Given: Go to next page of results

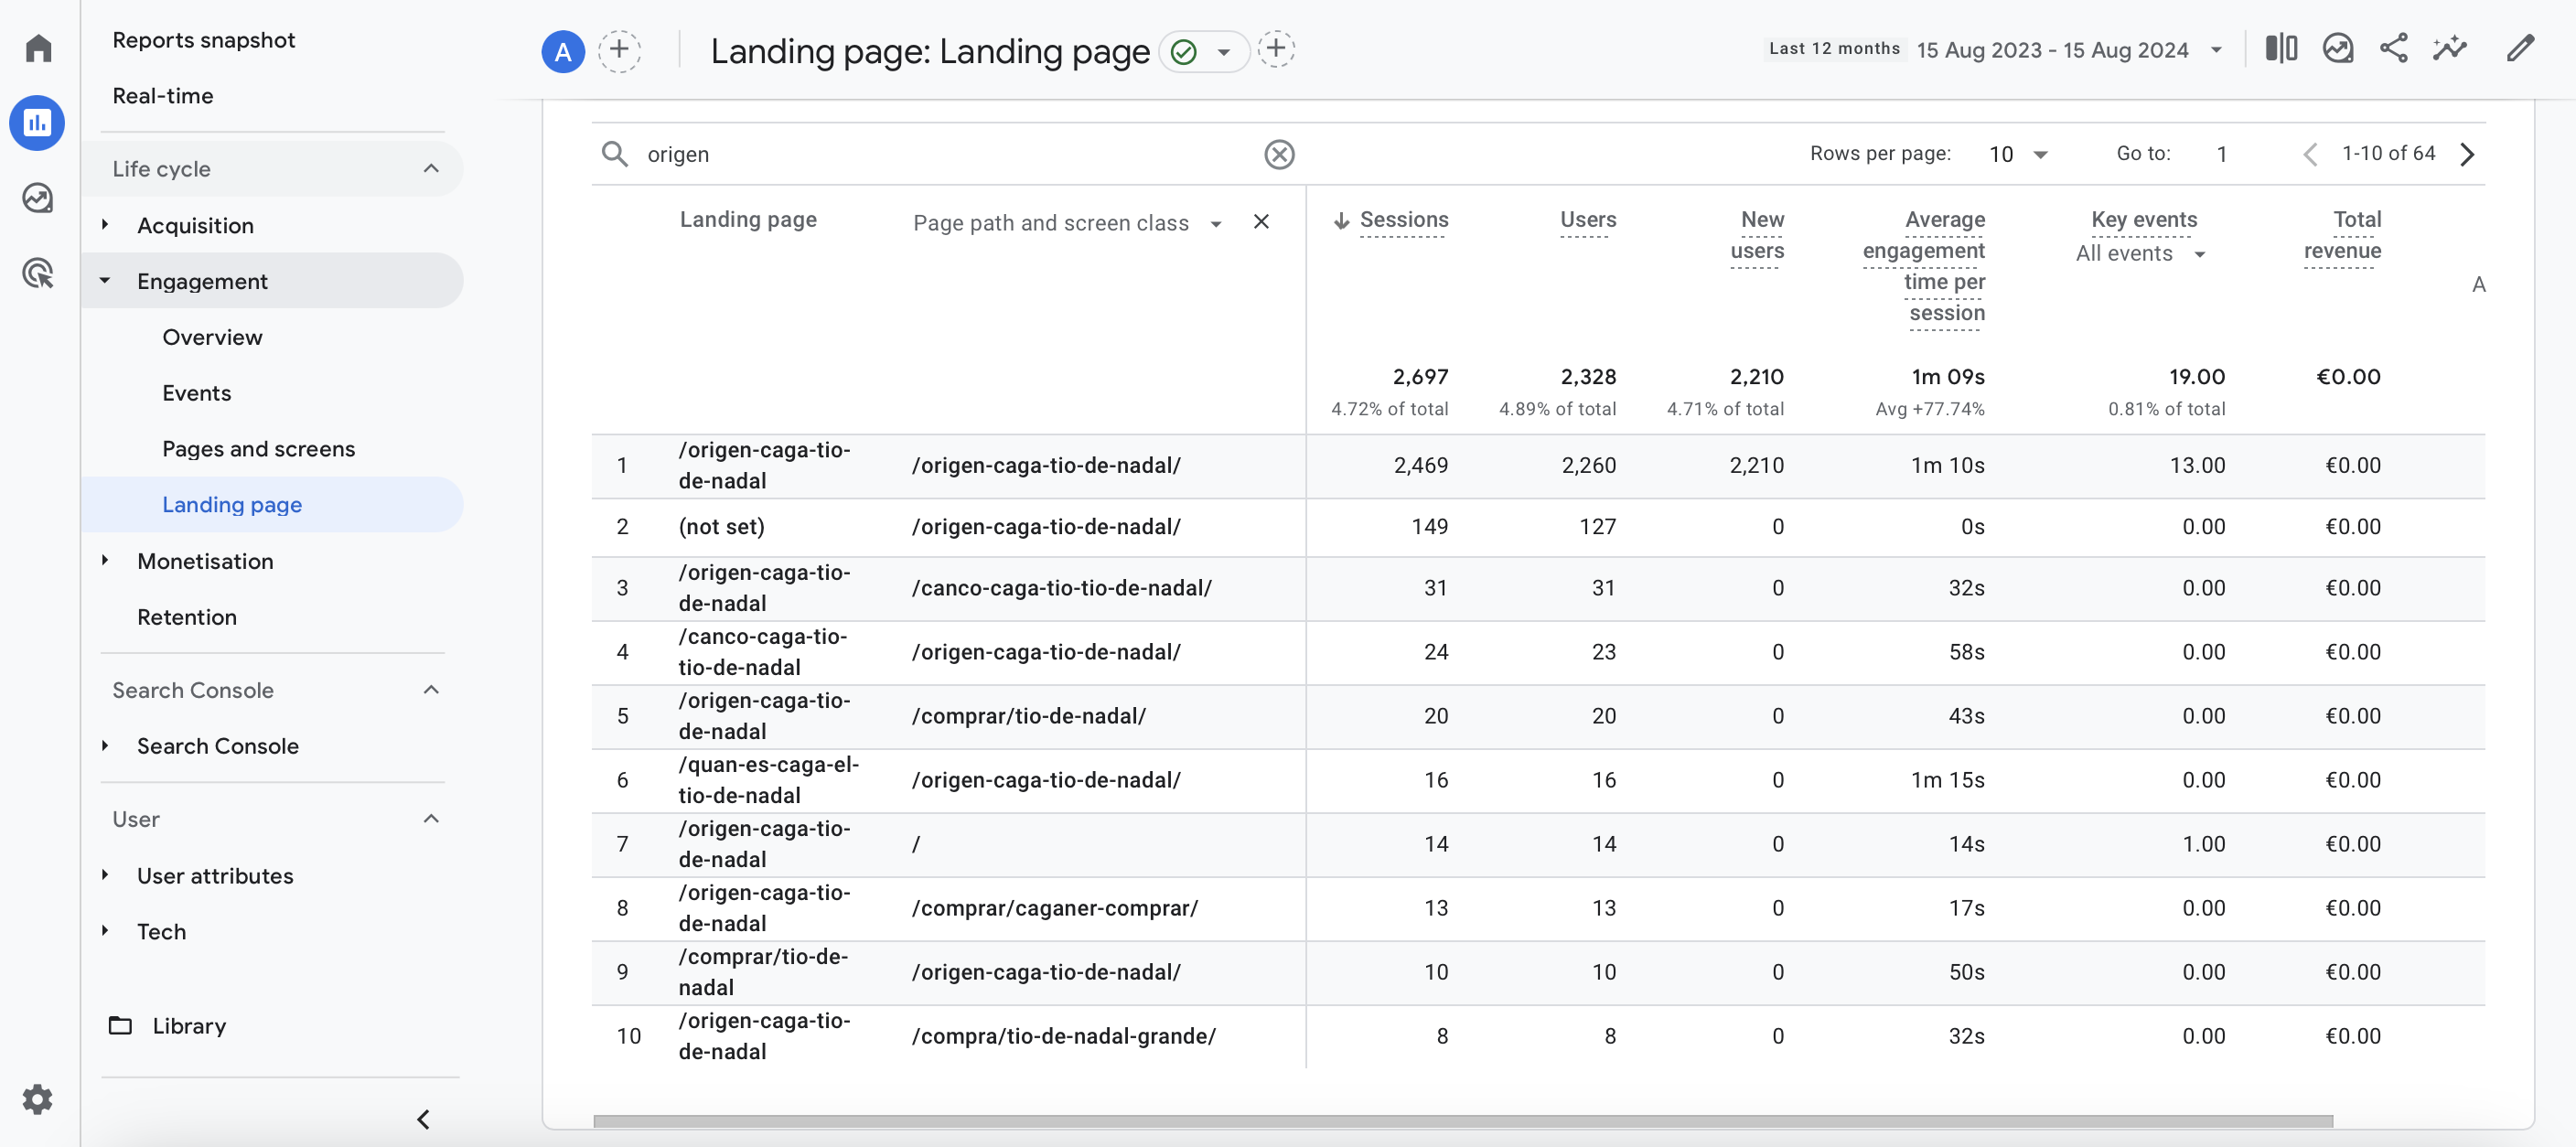Looking at the screenshot, I should pyautogui.click(x=2467, y=154).
